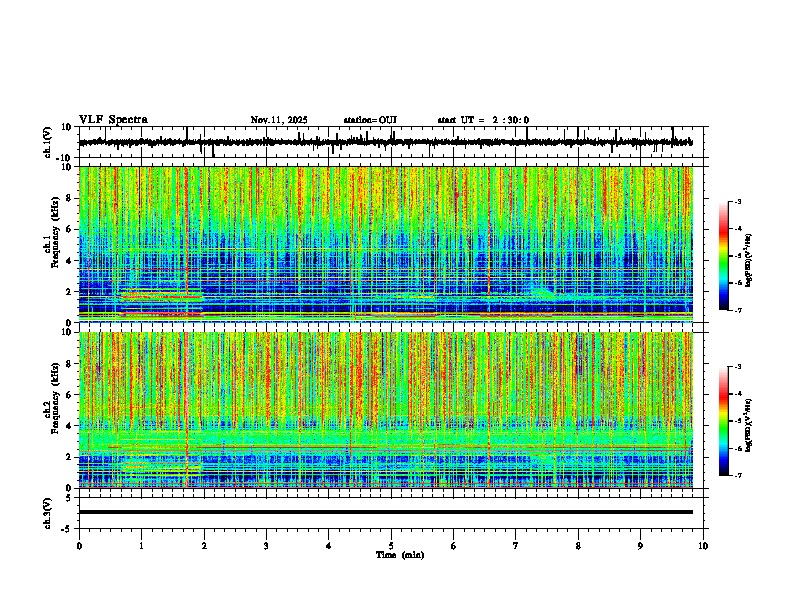Click the ch.2 colorbar log(PSD) unit label
The image size is (792, 612).
click(x=749, y=426)
